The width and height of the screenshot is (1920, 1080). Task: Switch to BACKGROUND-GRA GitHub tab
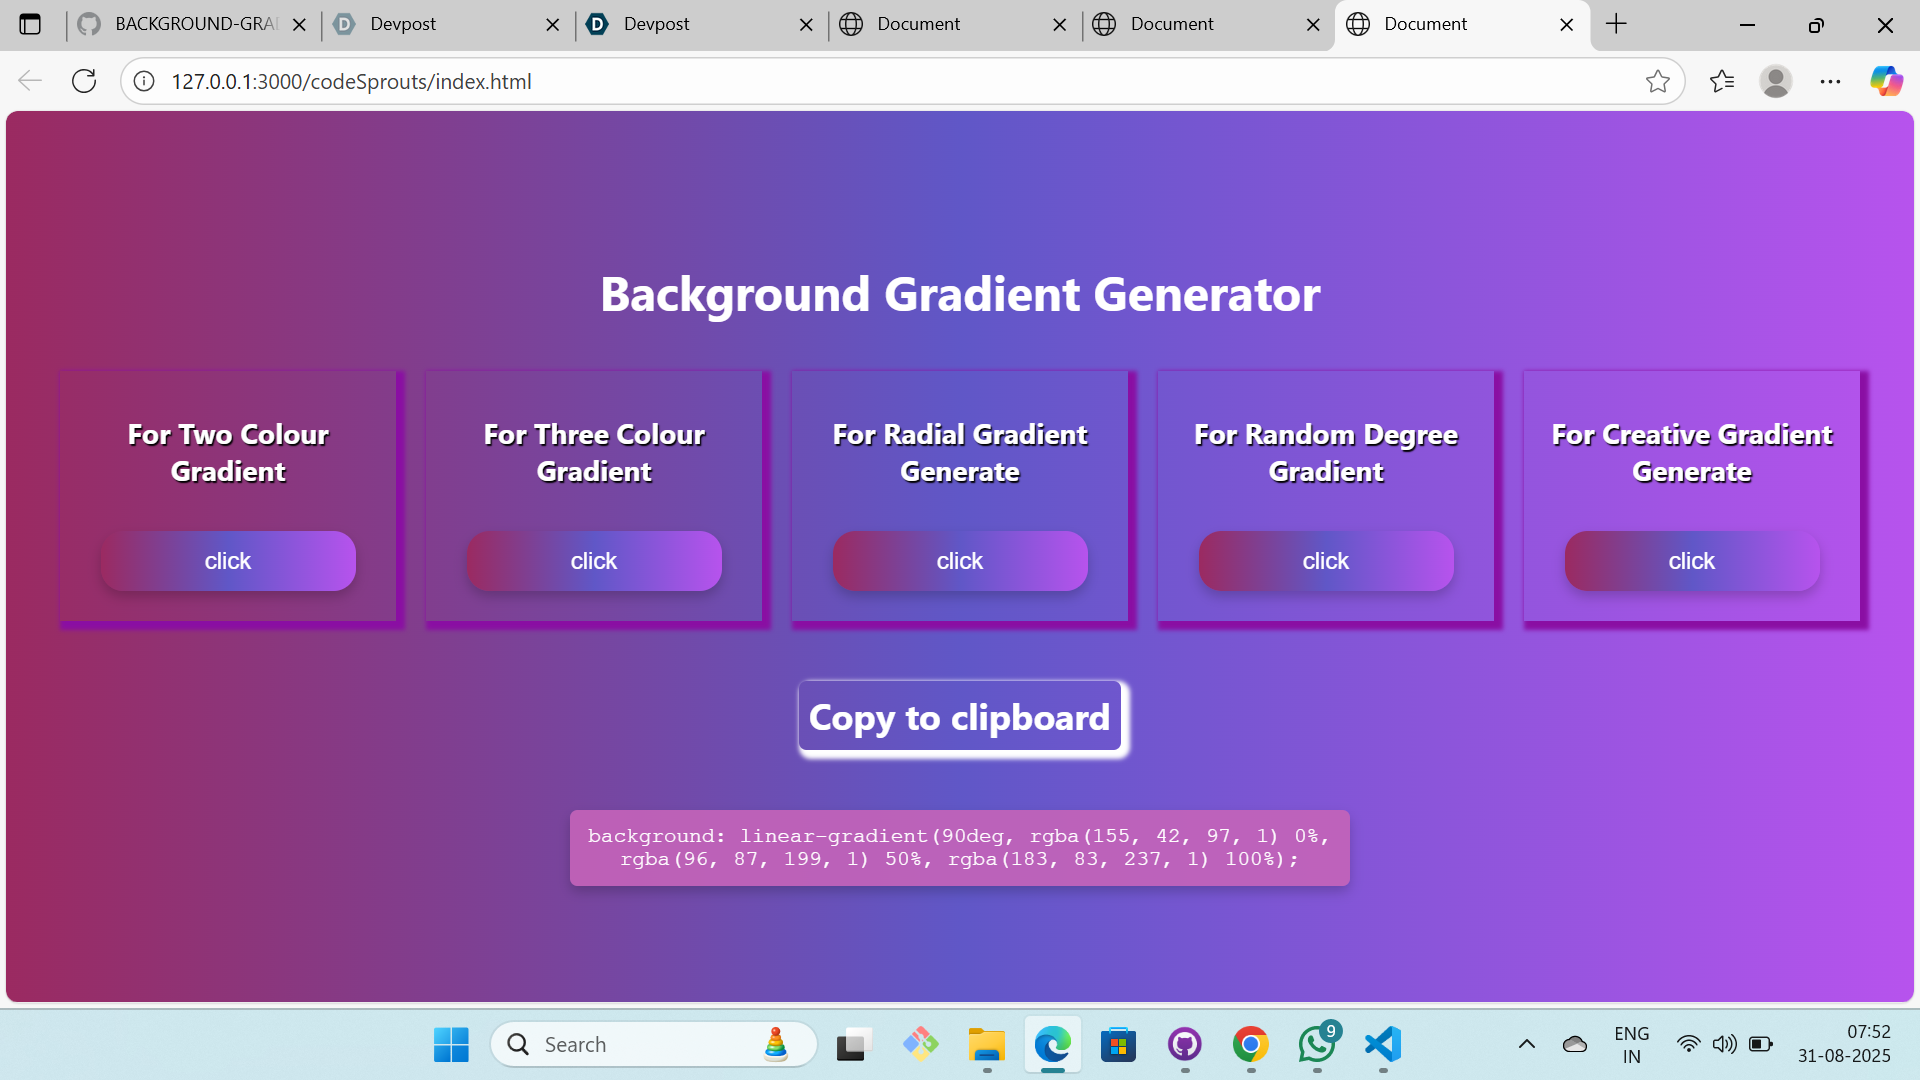click(x=195, y=24)
